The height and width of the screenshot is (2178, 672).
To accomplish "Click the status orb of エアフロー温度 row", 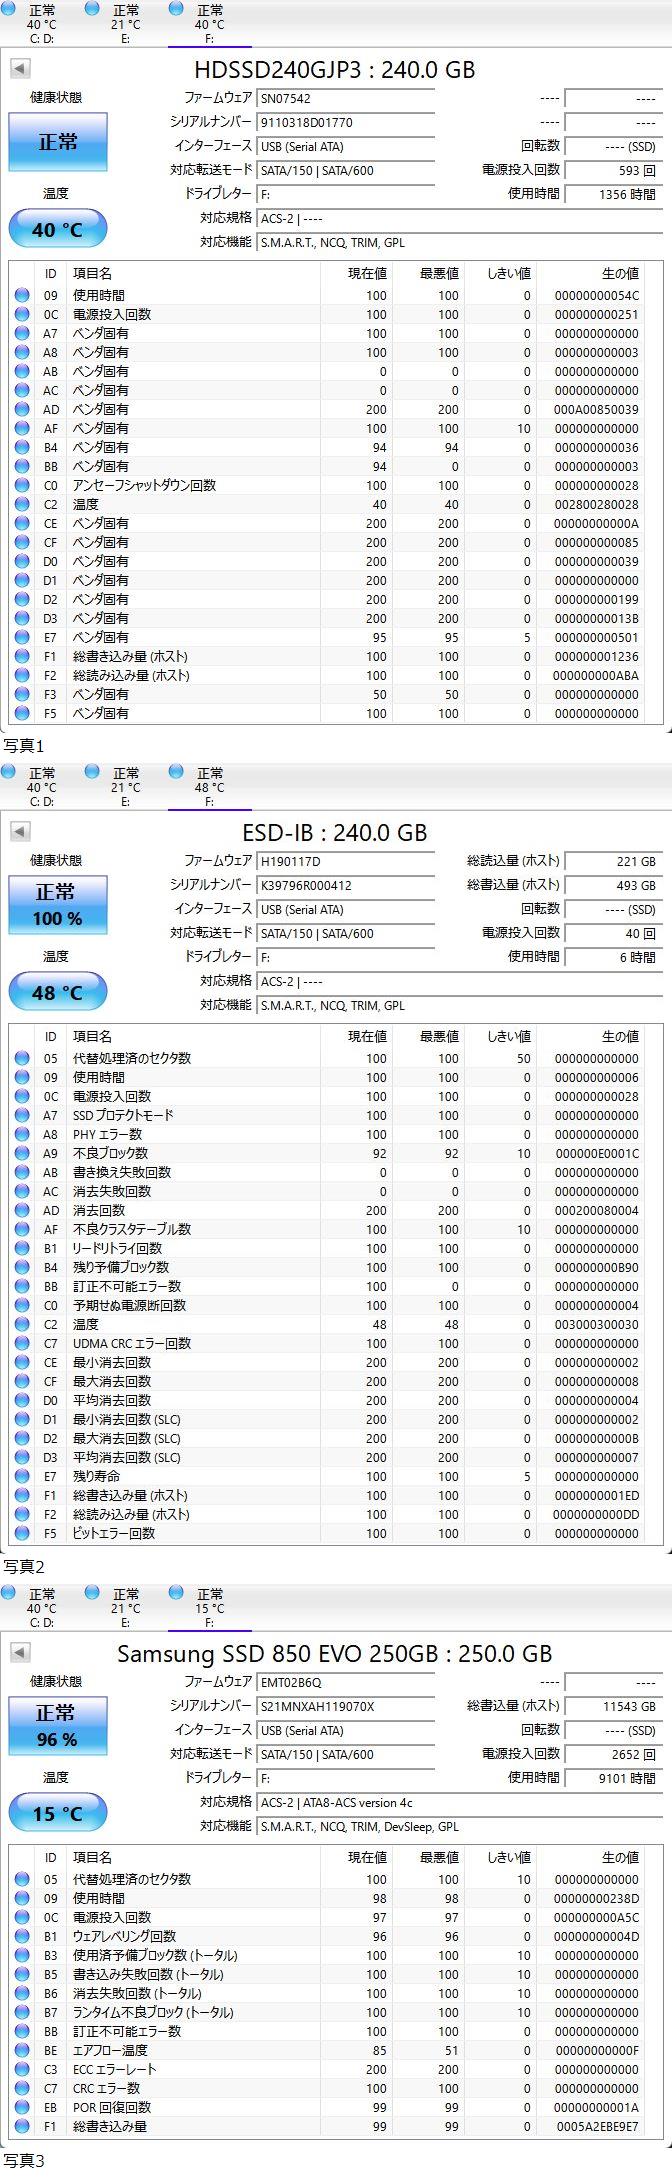I will coord(22,2051).
